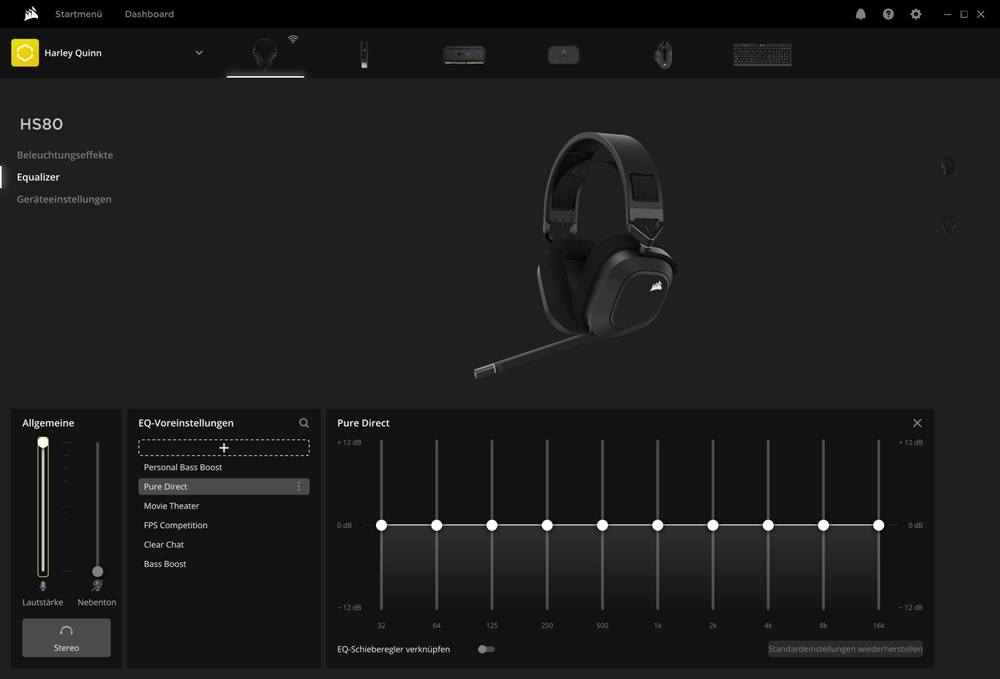Show lower headset view thumbnail on right
Viewport: 1000px width, 679px height.
click(948, 224)
